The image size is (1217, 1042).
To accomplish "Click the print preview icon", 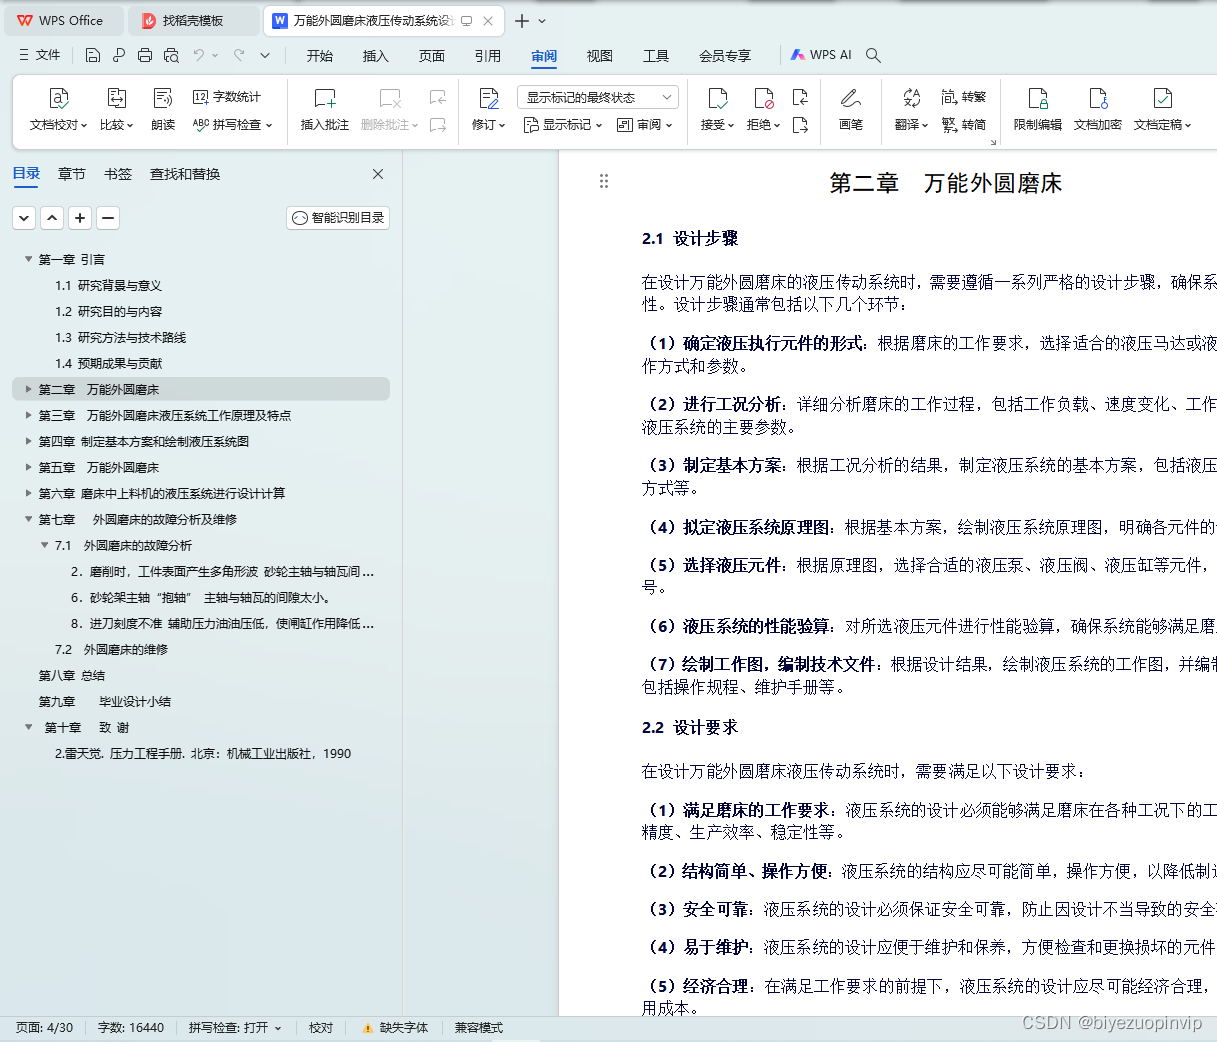I will [171, 56].
